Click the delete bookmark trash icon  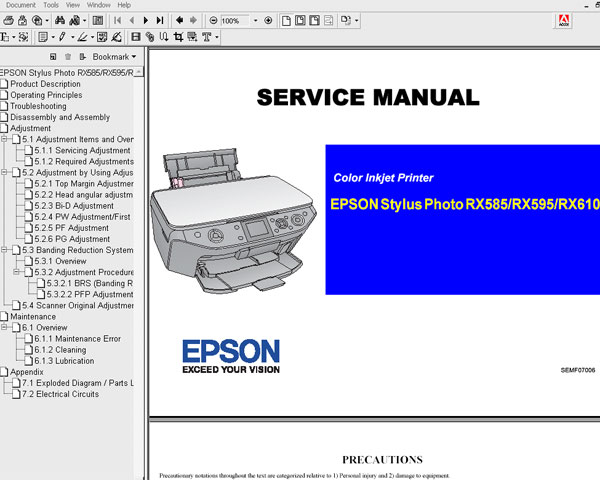click(68, 57)
